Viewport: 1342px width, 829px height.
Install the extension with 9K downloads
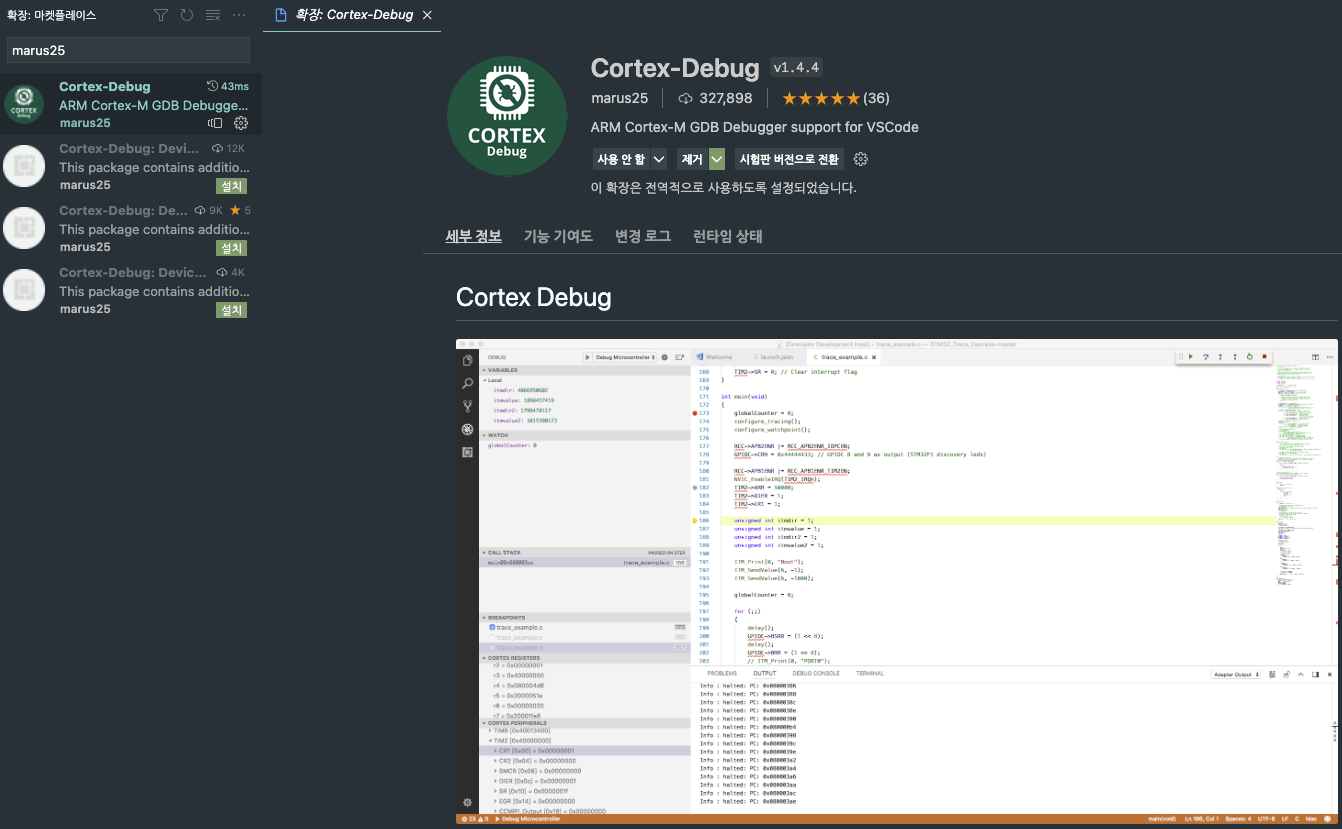click(232, 248)
